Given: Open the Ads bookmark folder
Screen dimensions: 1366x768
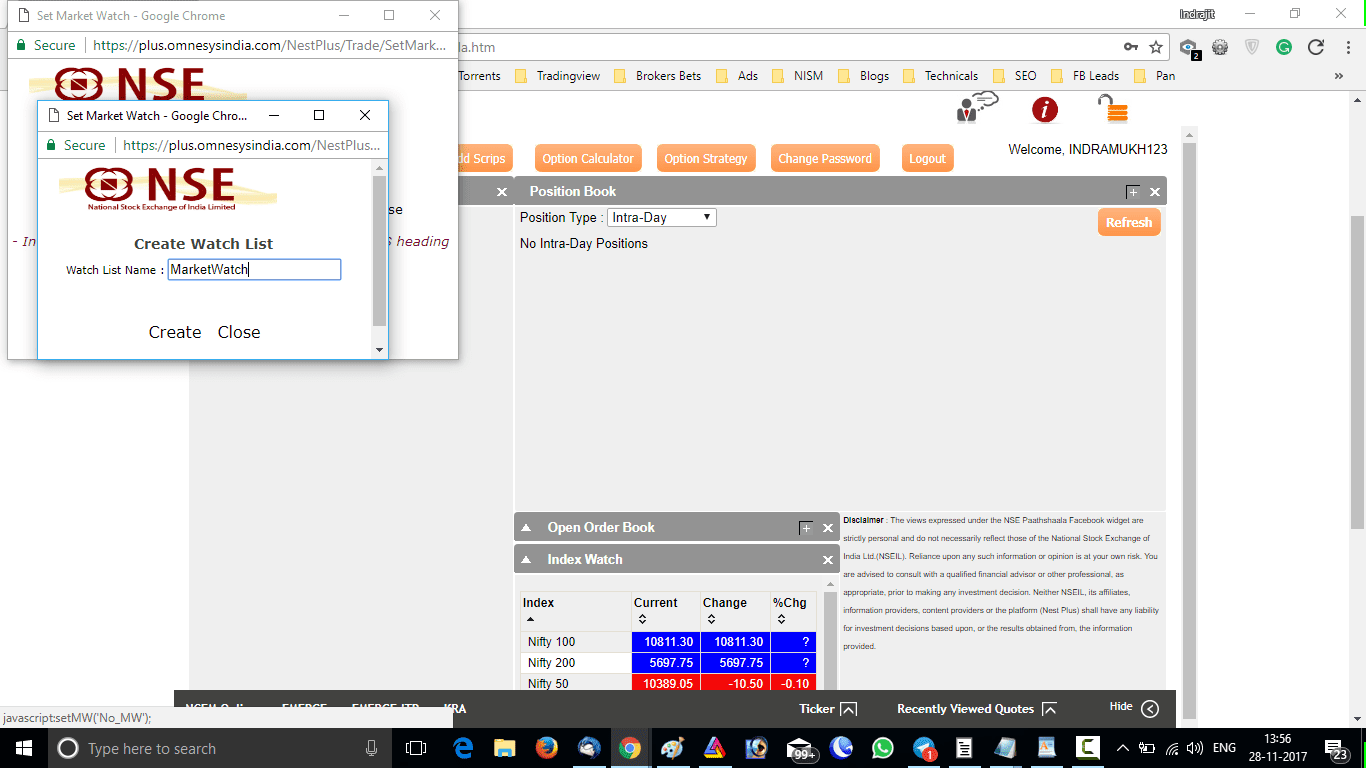Looking at the screenshot, I should [x=737, y=76].
